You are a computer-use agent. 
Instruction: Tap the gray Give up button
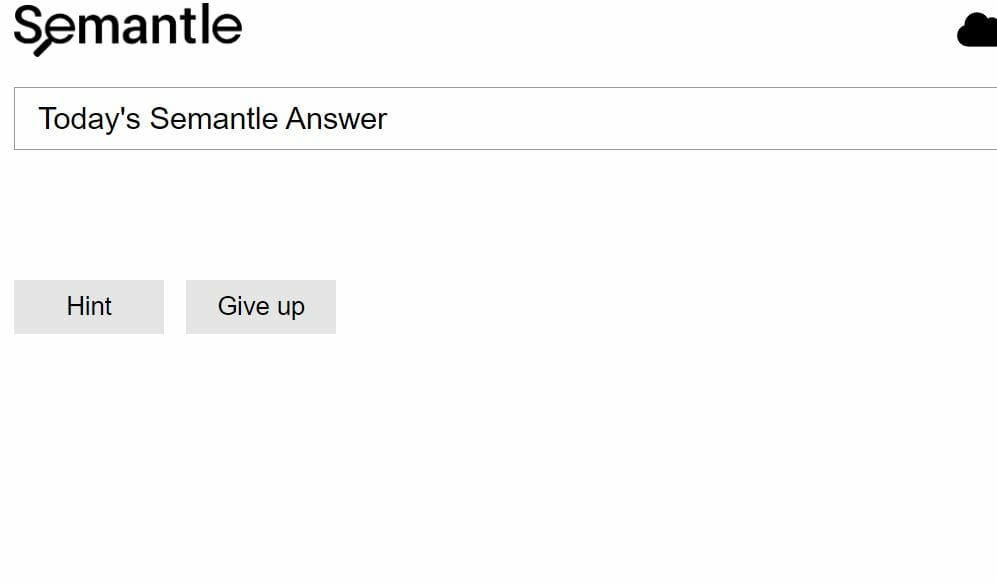tap(261, 307)
